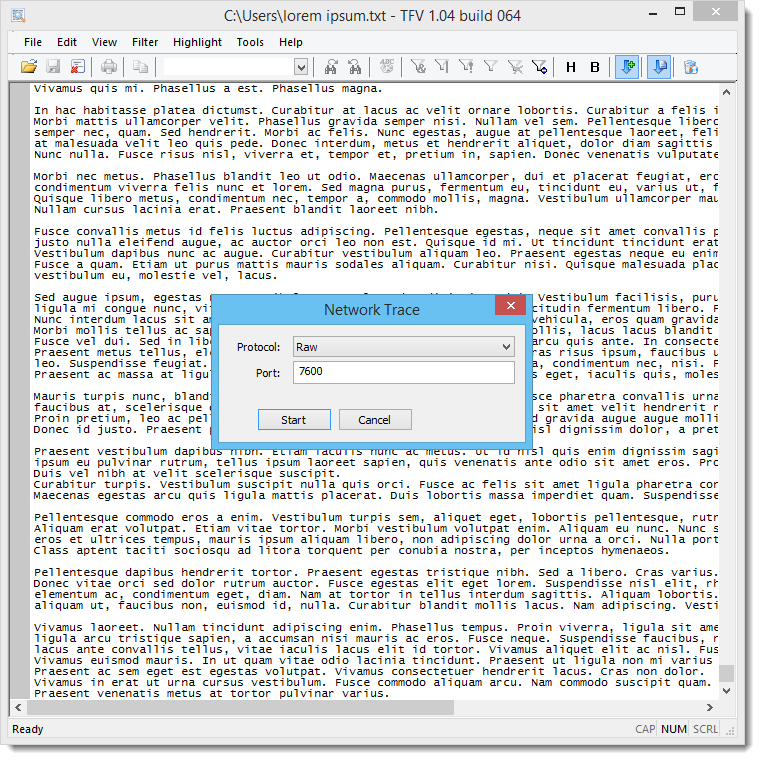Viewport: 760px width, 760px height.
Task: Click the vertical scrollbar down arrow
Action: (726, 690)
